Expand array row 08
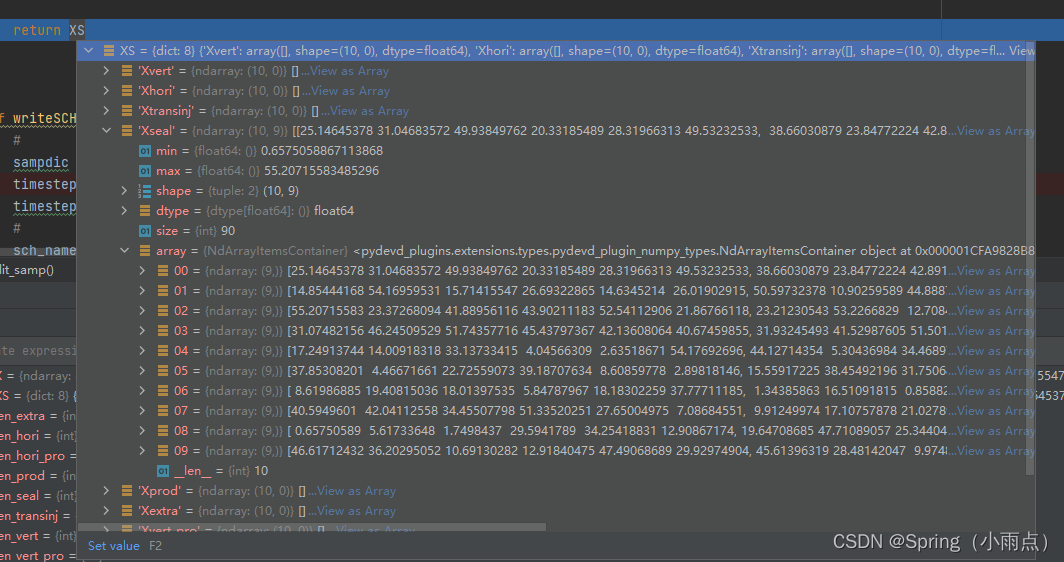The image size is (1064, 562). [x=142, y=431]
